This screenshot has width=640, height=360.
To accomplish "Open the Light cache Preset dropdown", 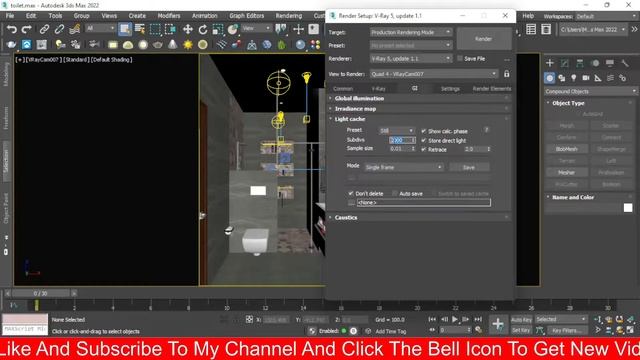I will (396, 131).
